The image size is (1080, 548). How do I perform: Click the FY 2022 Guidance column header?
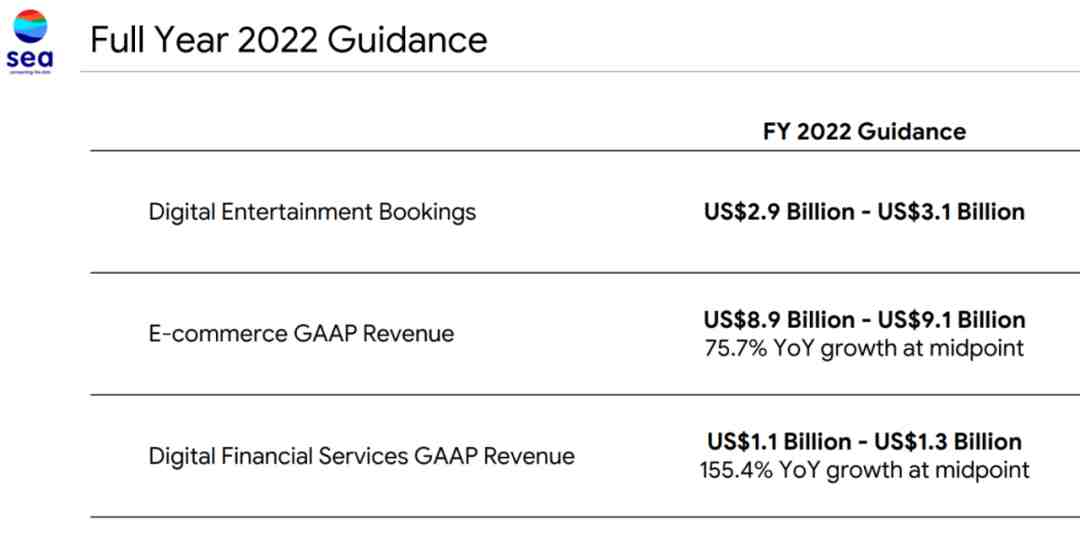(864, 131)
